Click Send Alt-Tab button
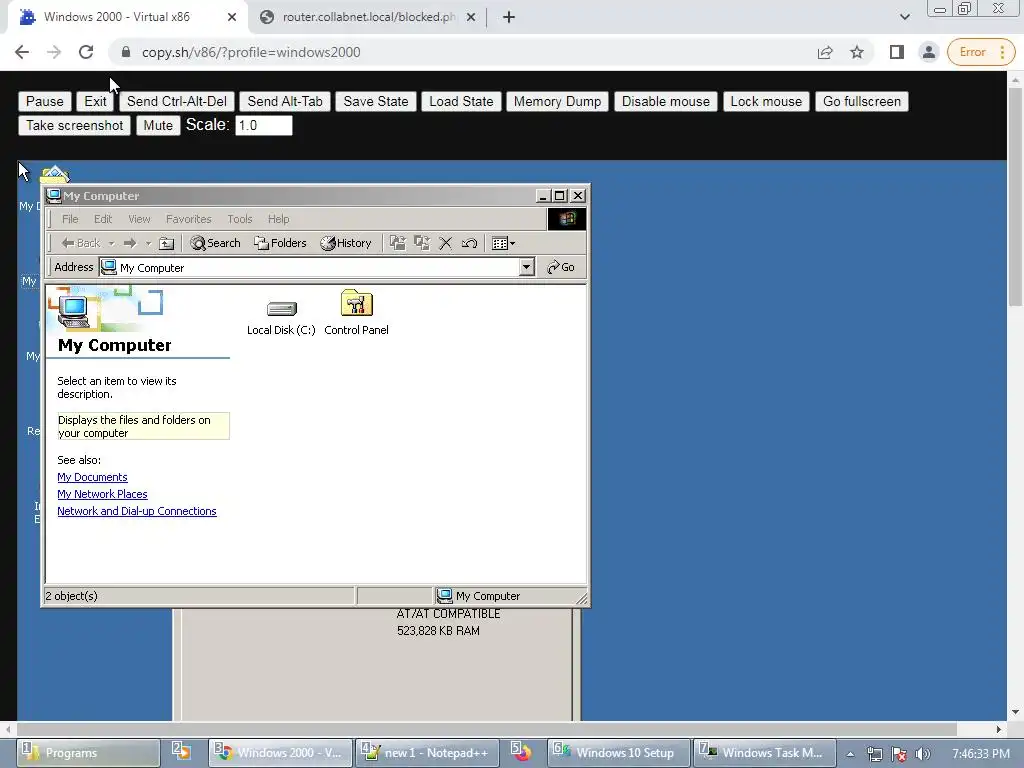 tap(285, 101)
